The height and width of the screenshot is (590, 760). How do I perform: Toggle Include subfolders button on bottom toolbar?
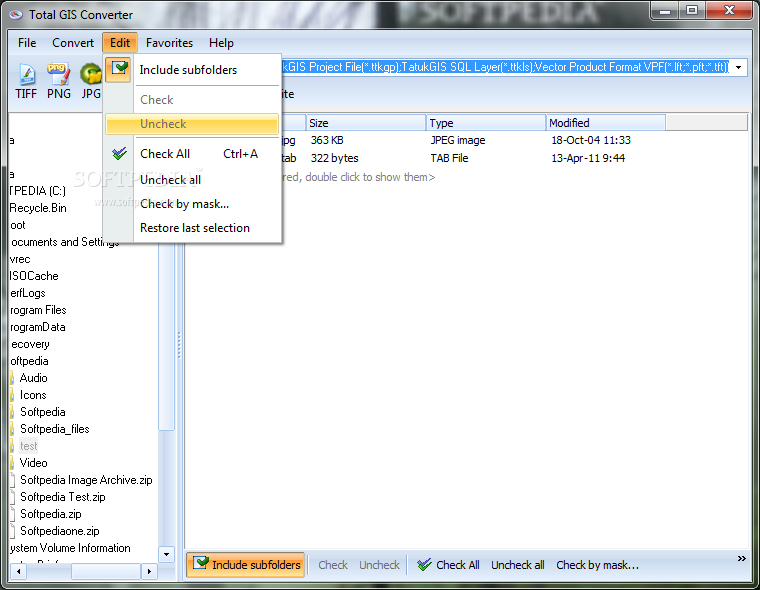(x=246, y=565)
